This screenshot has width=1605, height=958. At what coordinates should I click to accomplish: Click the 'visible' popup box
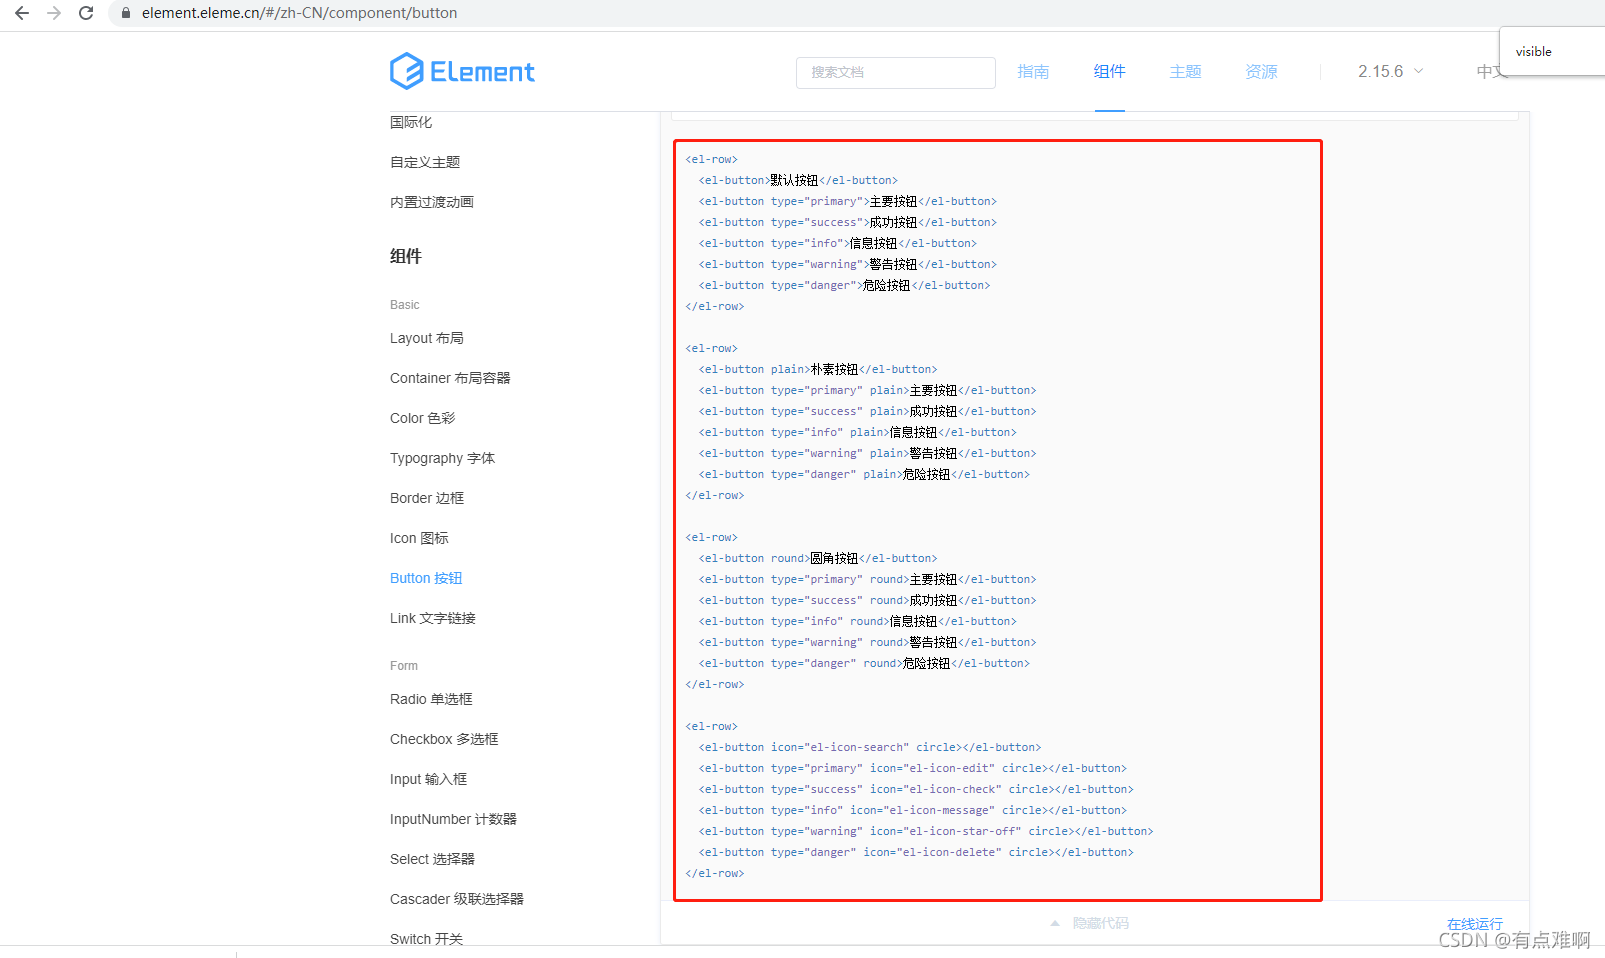[1552, 51]
